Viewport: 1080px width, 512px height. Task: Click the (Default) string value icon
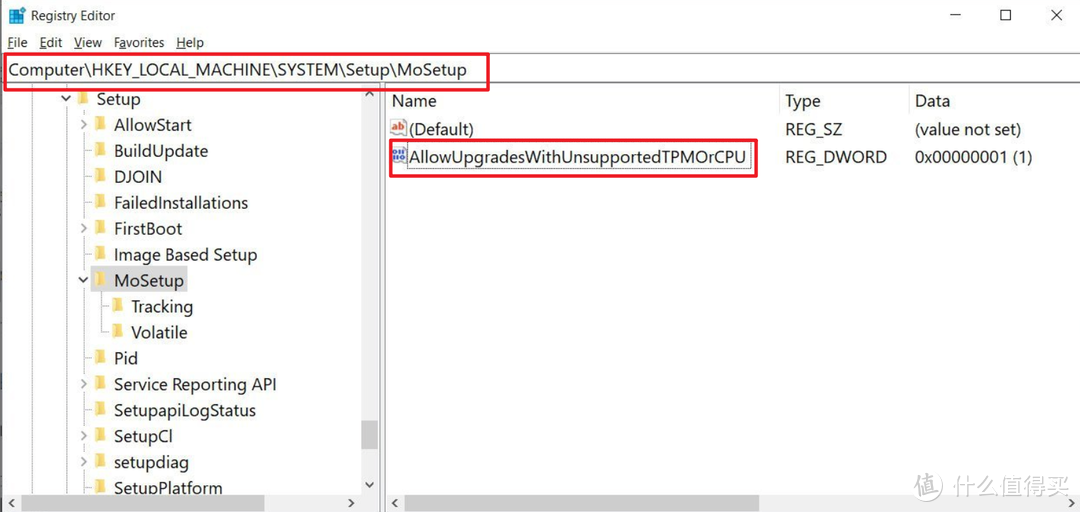coord(399,128)
